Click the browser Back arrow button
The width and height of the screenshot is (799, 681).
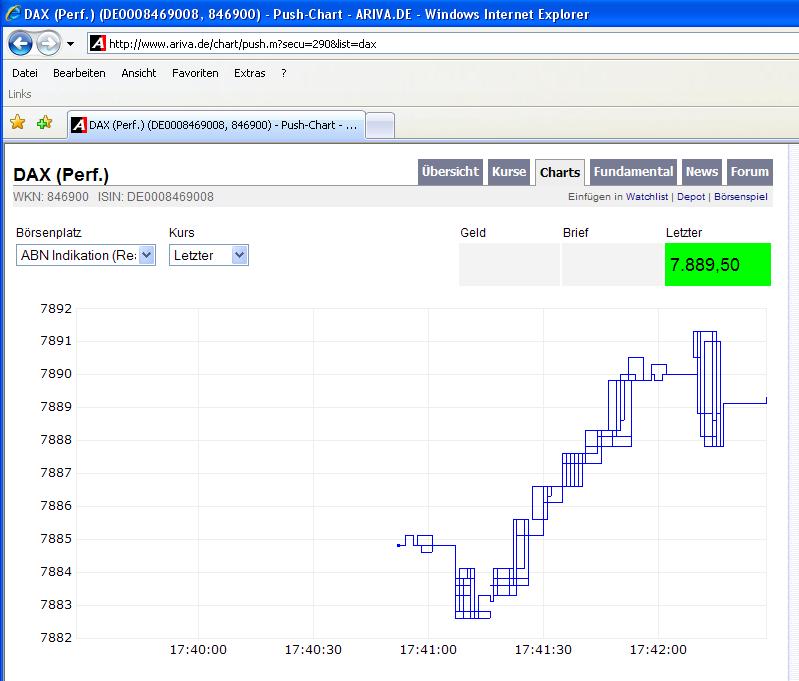pos(20,44)
